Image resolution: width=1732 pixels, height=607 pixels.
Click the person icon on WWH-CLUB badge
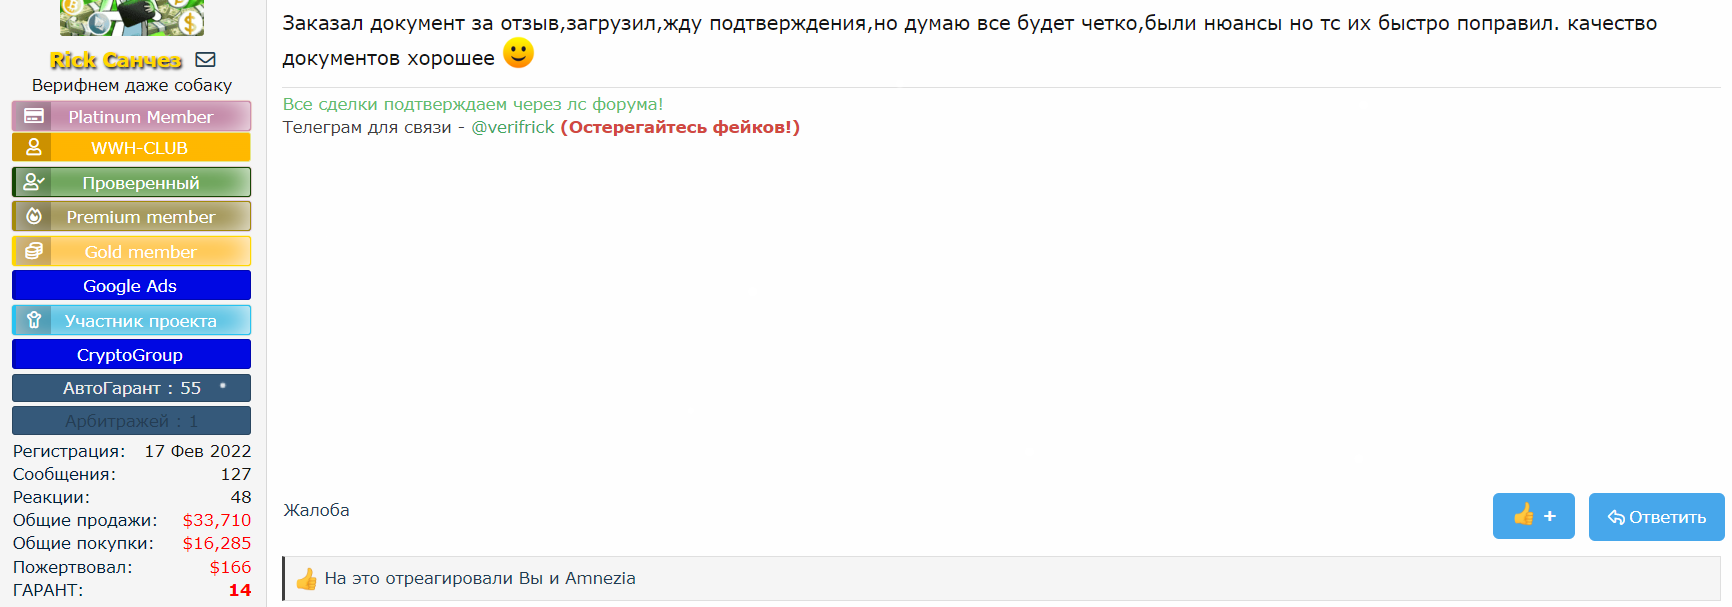34,147
